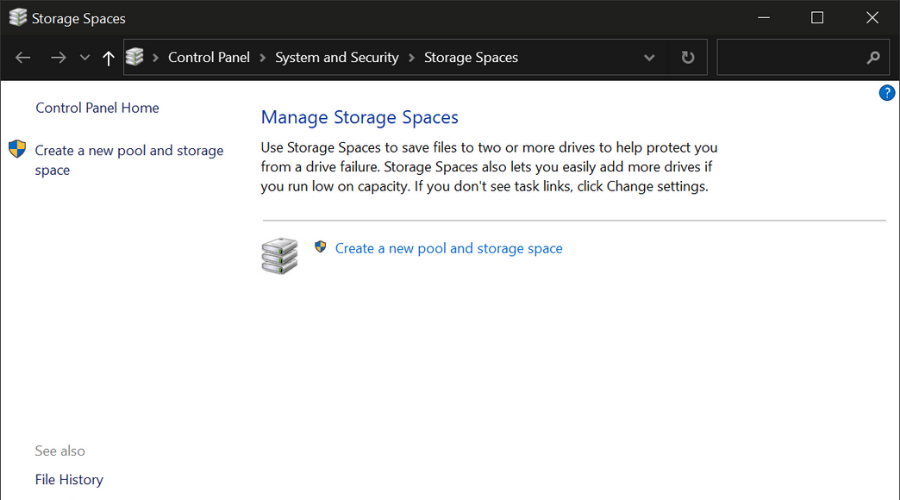Go up one level with the Up arrow
The image size is (900, 500).
coord(108,57)
